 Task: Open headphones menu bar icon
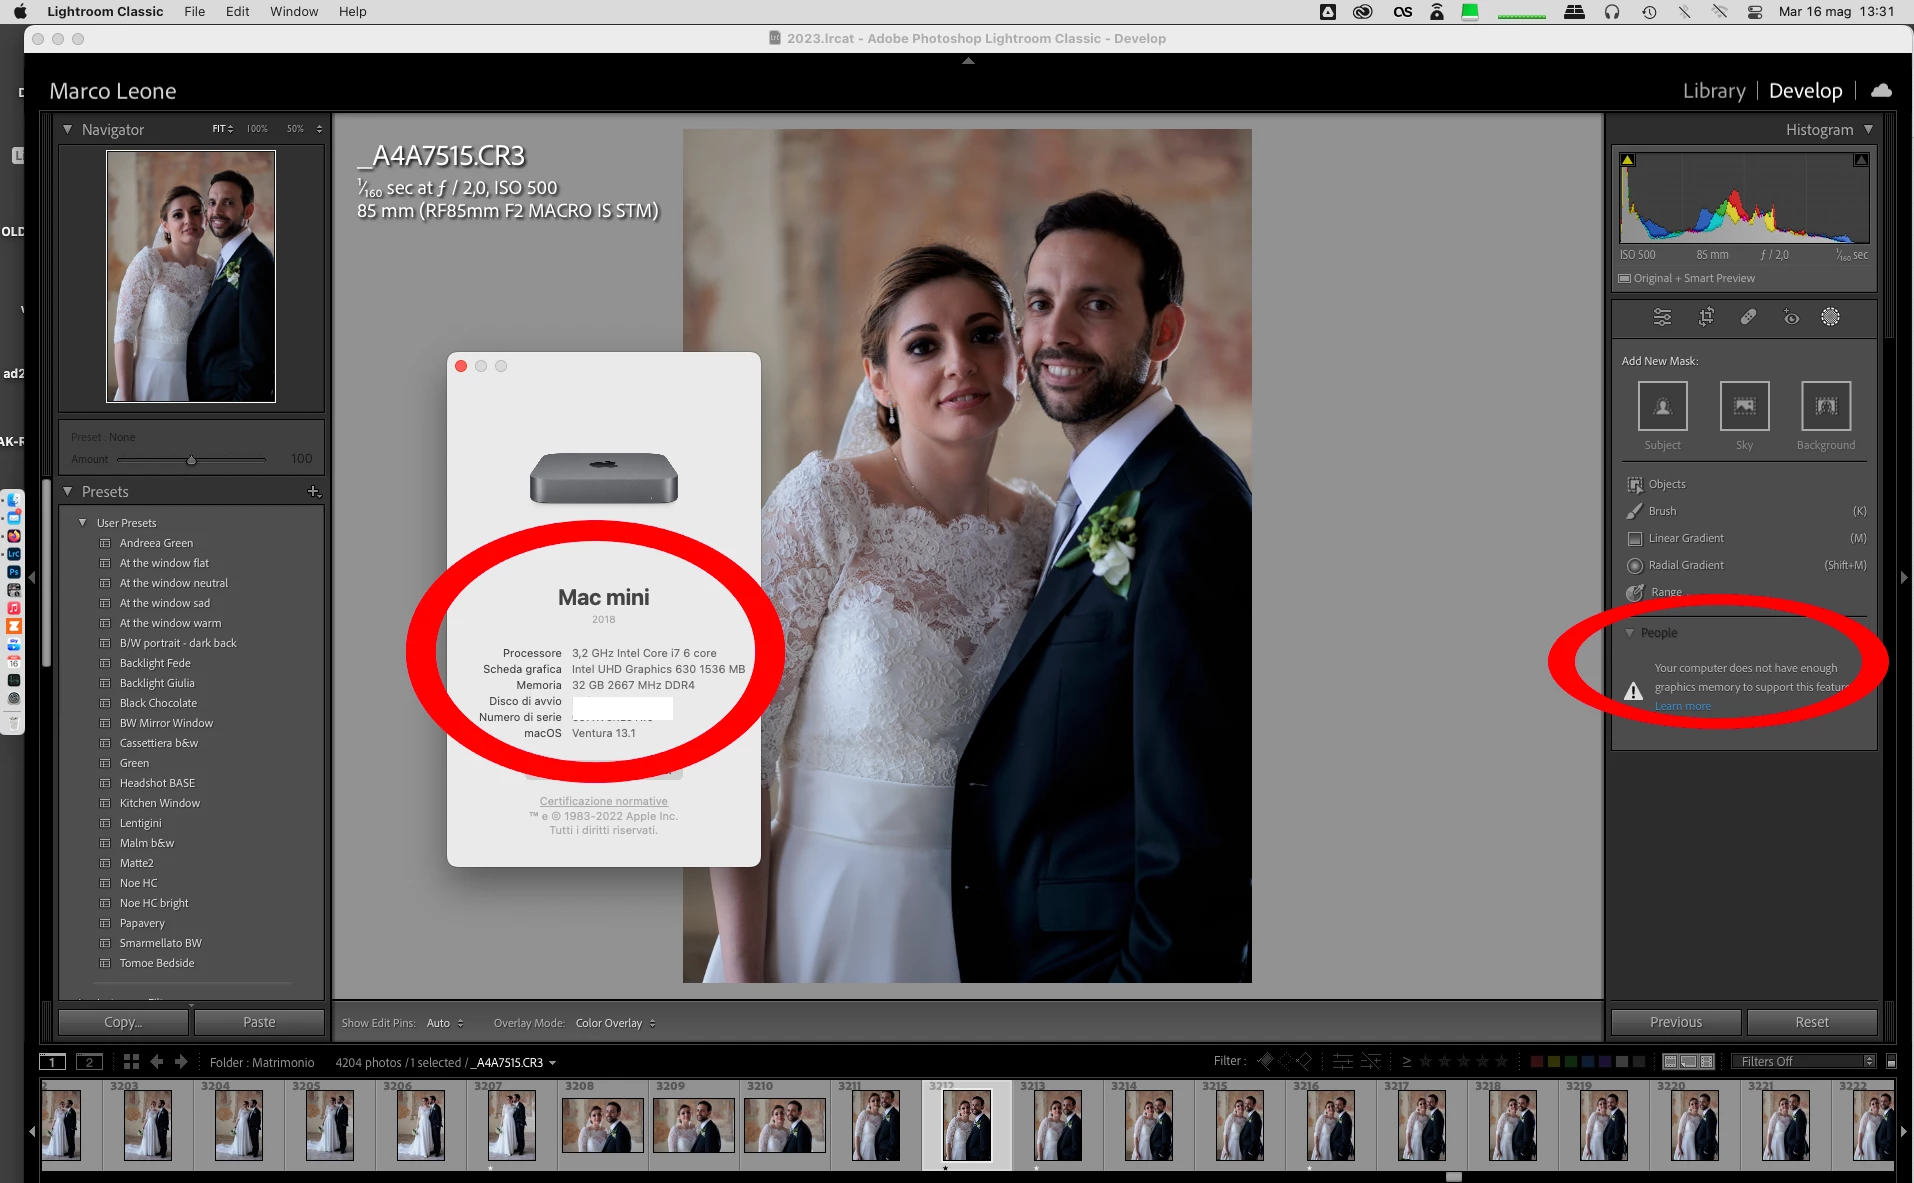click(x=1612, y=12)
